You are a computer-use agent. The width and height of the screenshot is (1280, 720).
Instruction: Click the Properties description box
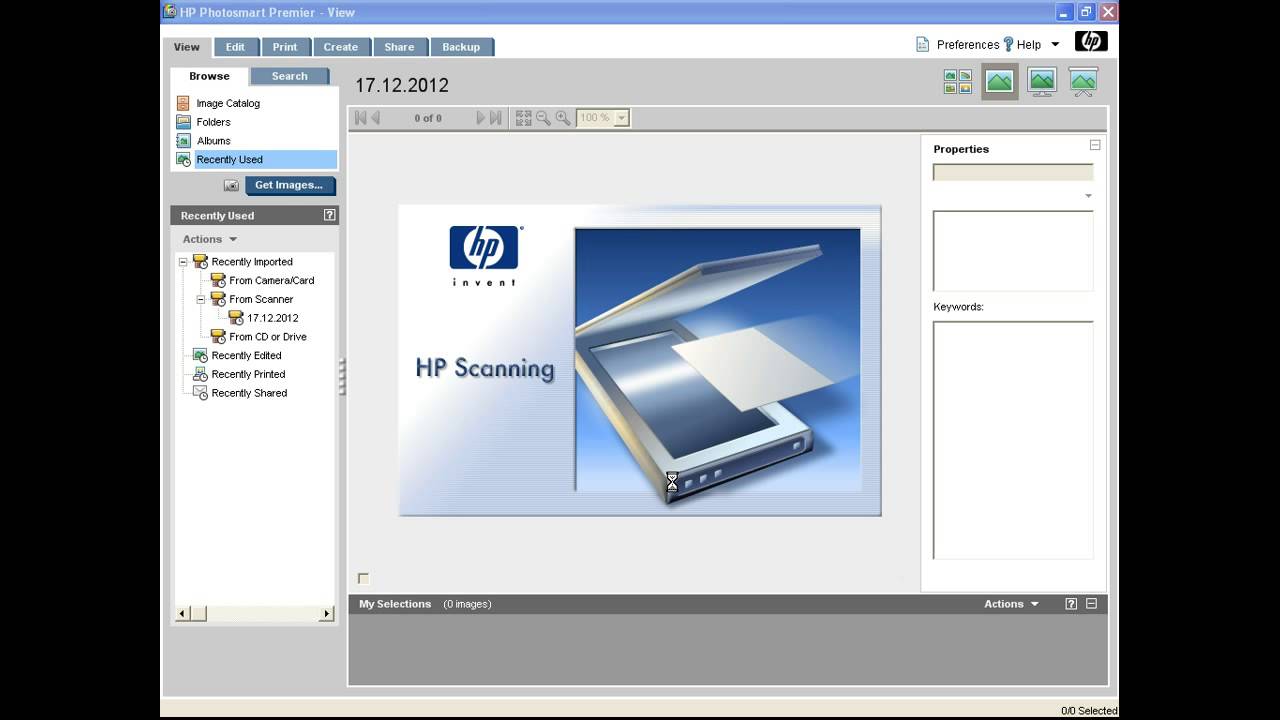[x=1013, y=251]
